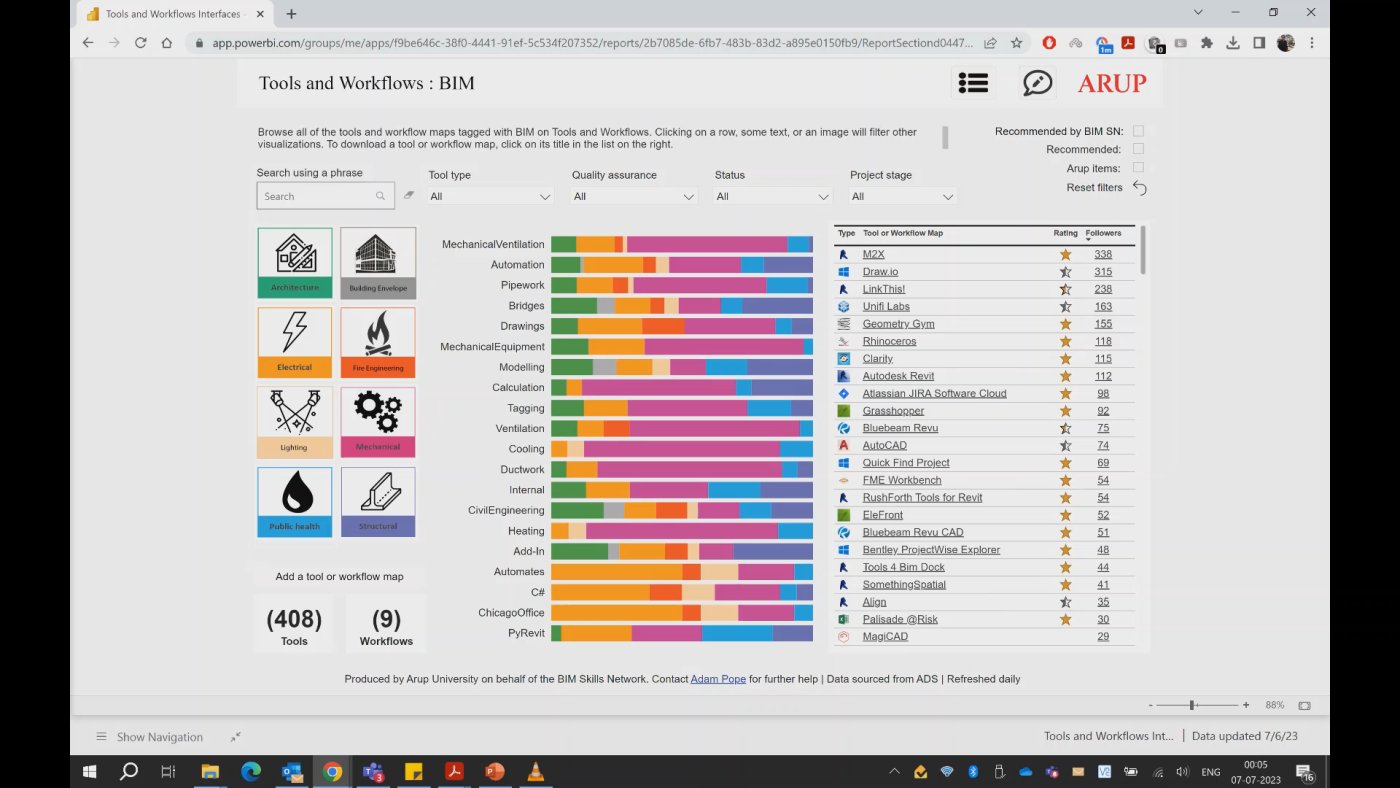Filter by Building Envelope tile

click(378, 262)
